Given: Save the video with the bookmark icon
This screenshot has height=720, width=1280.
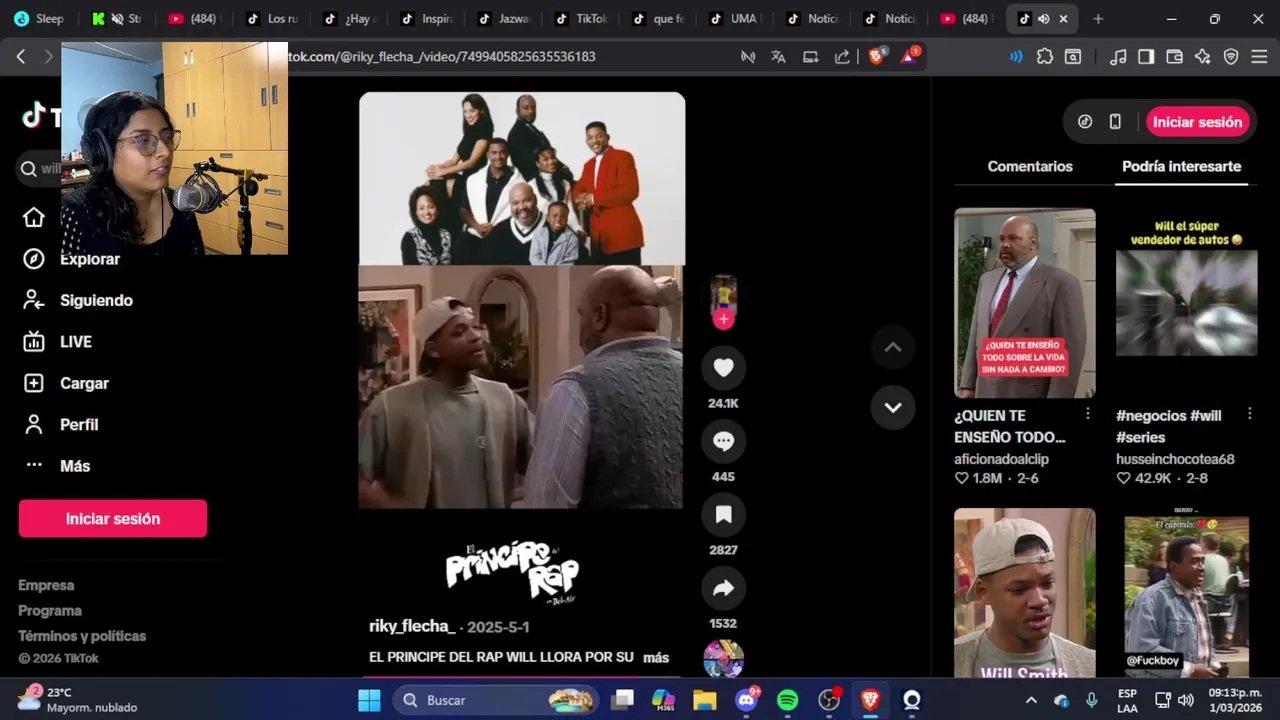Looking at the screenshot, I should (723, 514).
